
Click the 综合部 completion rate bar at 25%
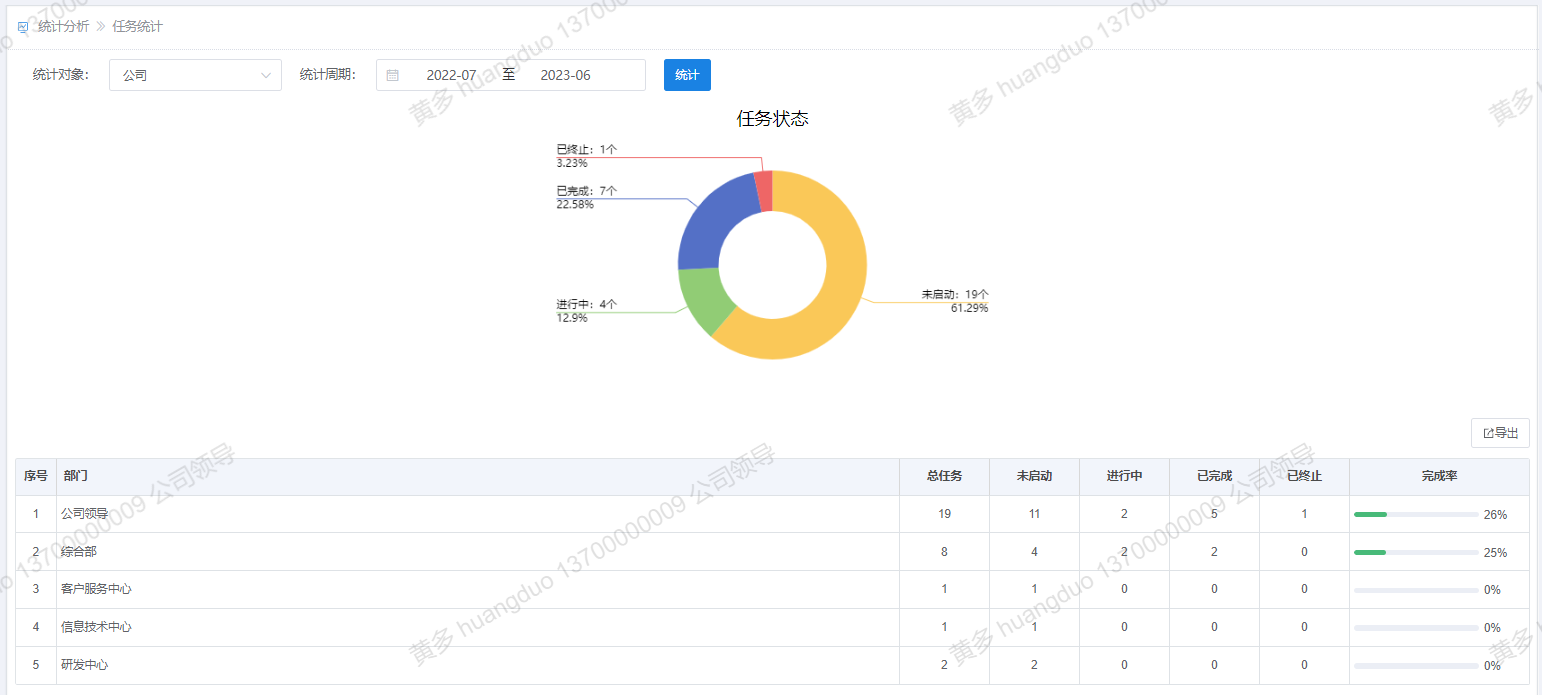1416,552
